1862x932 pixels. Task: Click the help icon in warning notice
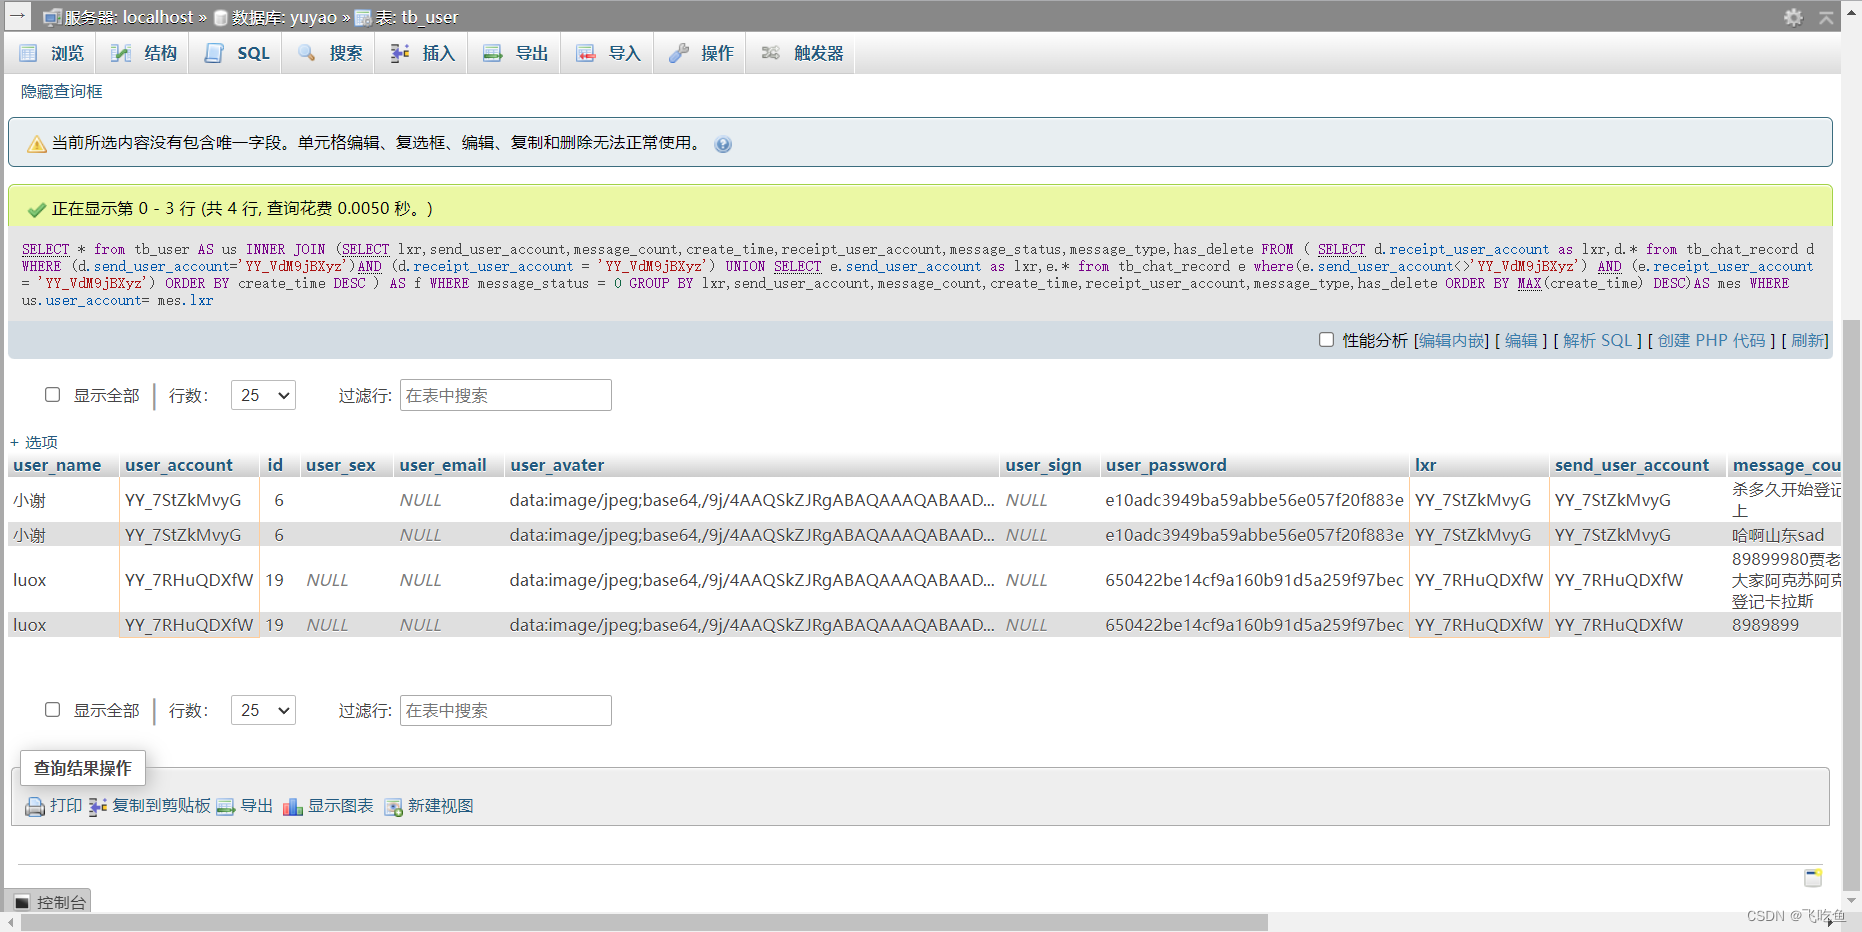pos(723,144)
